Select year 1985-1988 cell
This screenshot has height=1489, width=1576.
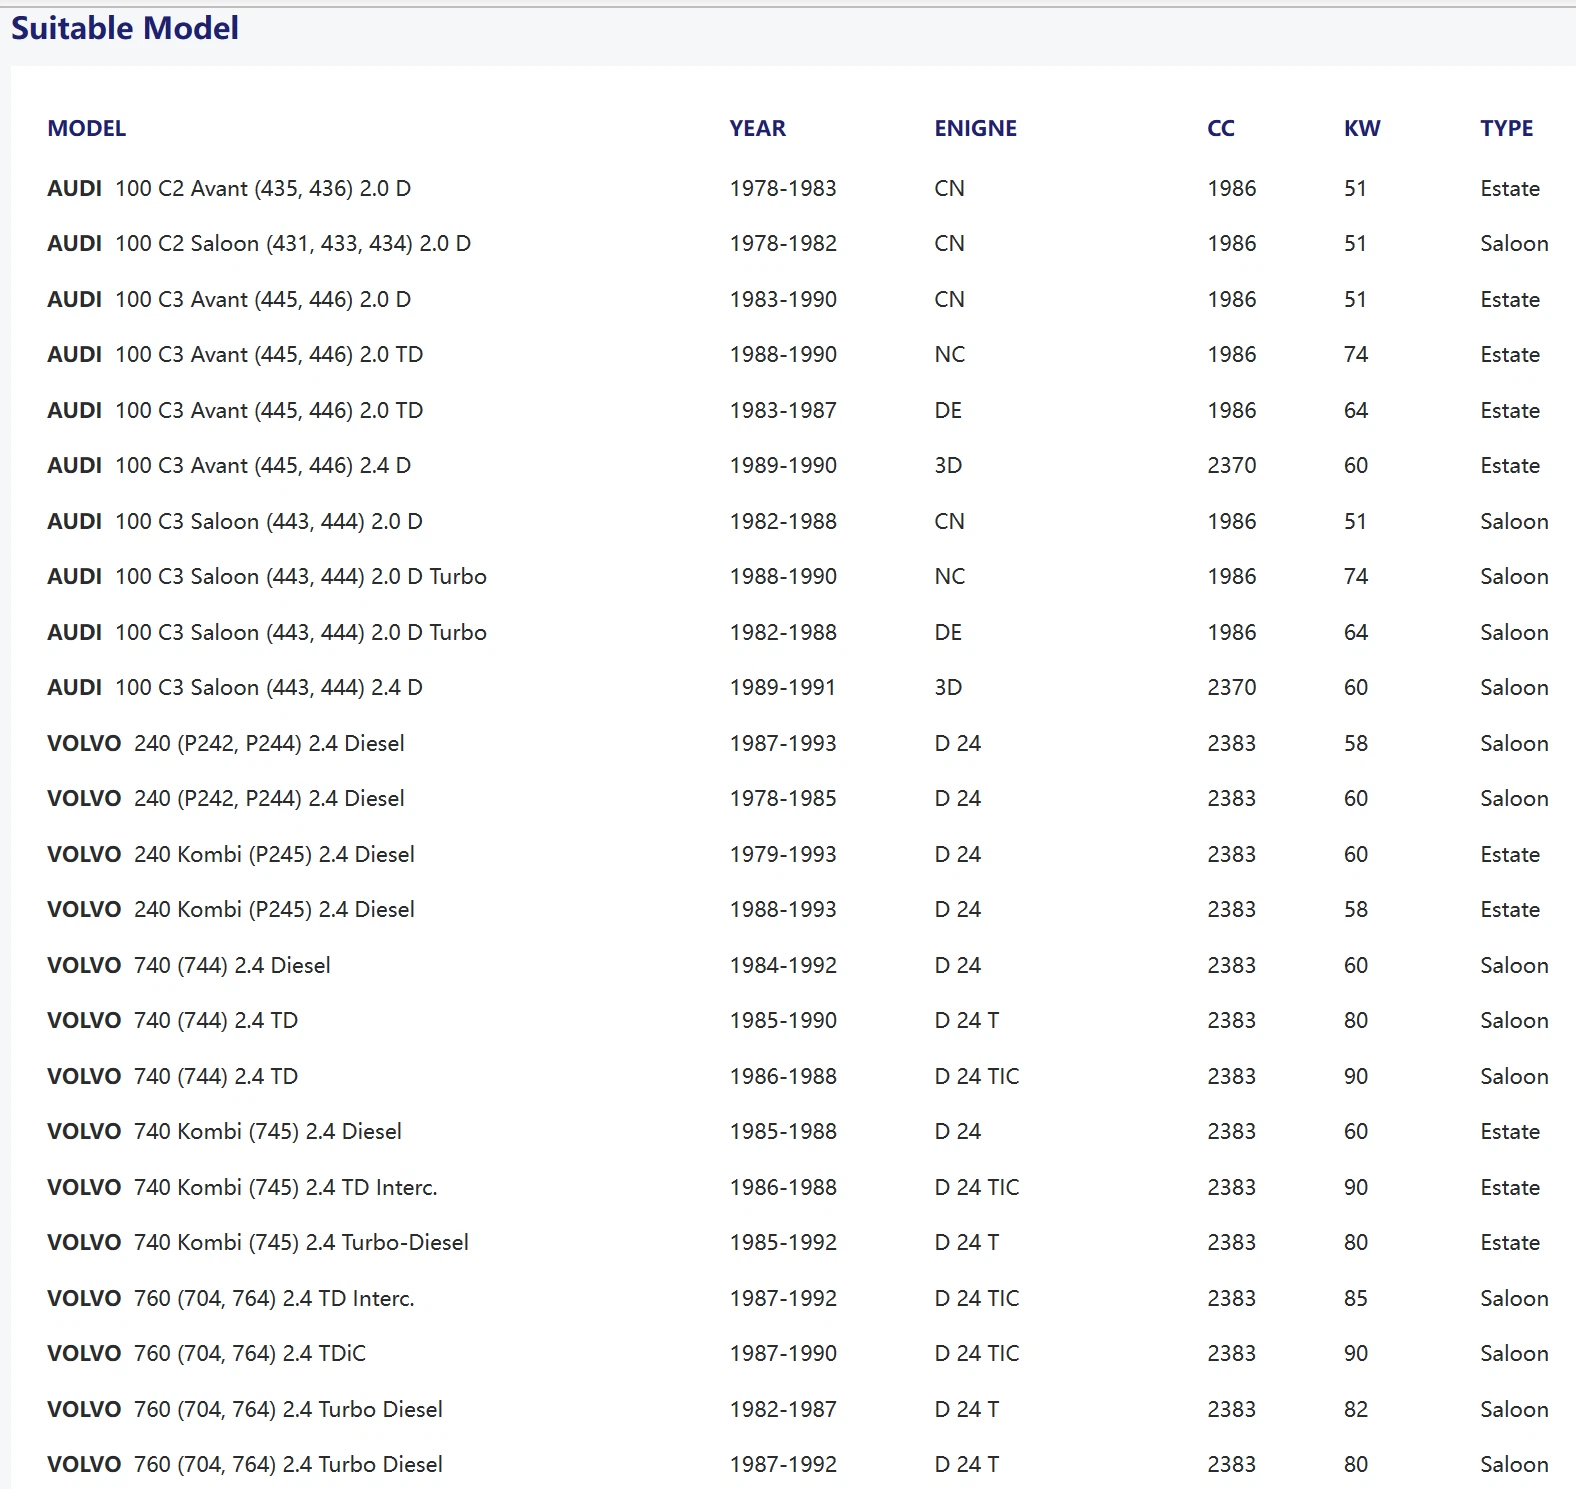pyautogui.click(x=783, y=1132)
